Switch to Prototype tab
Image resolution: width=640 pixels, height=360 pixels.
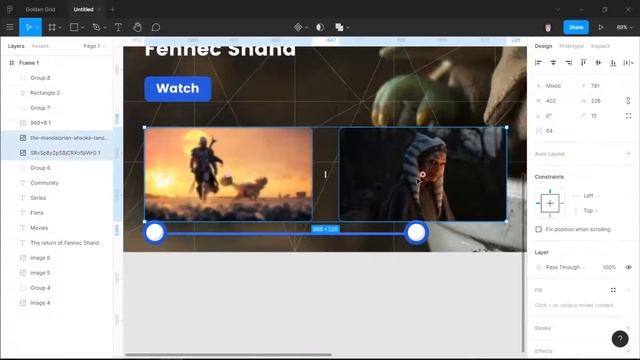571,46
